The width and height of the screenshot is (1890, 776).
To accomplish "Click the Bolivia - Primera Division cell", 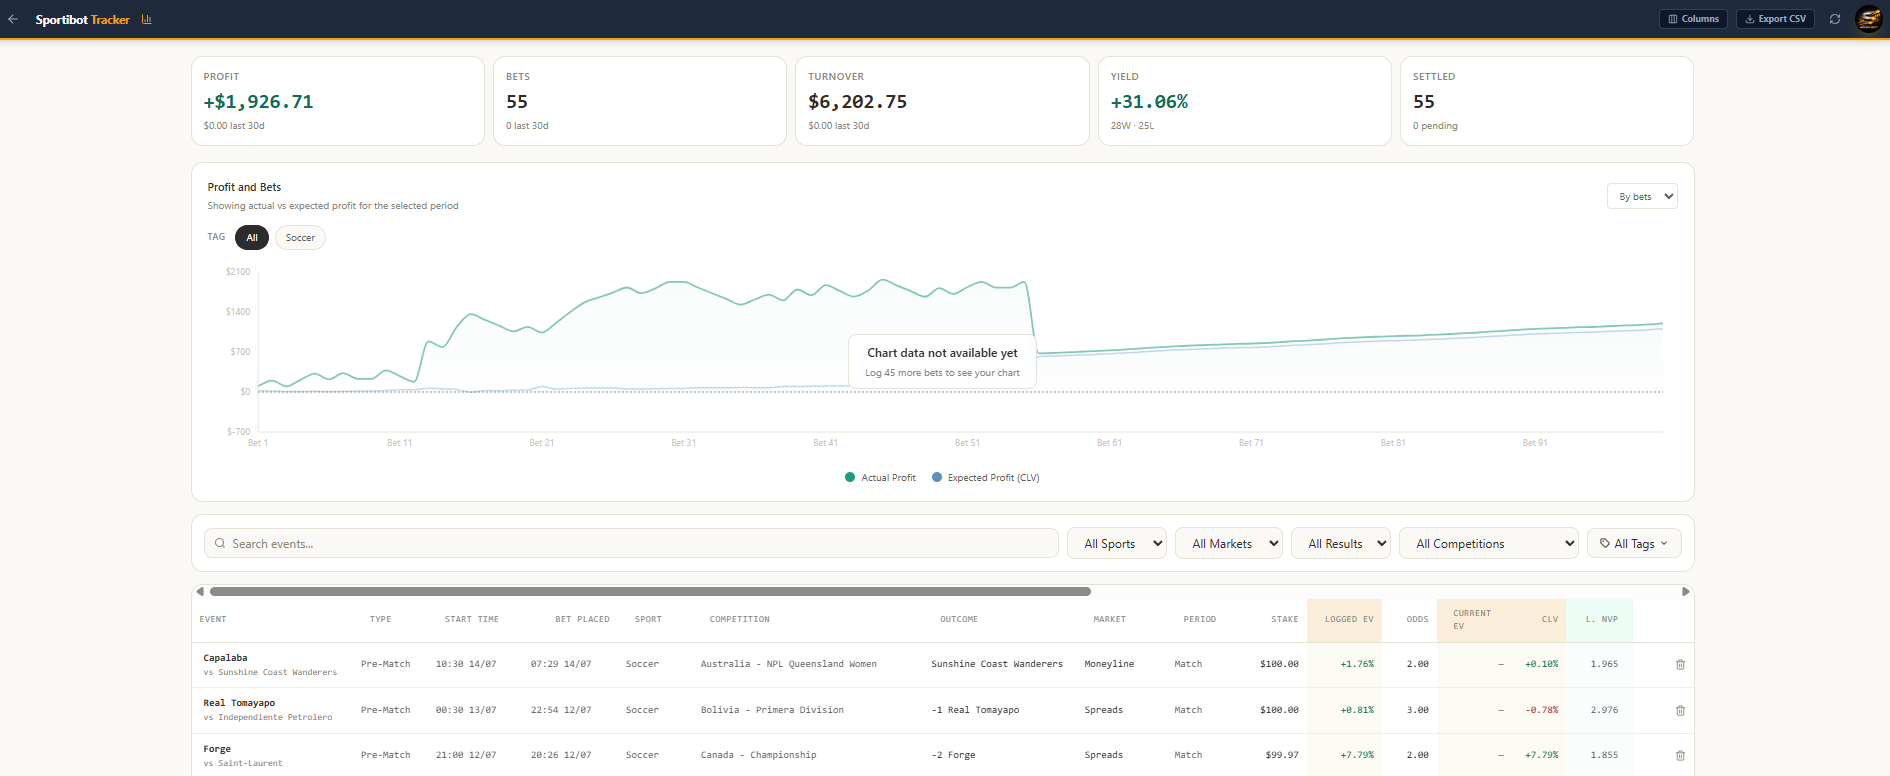I will pos(772,710).
